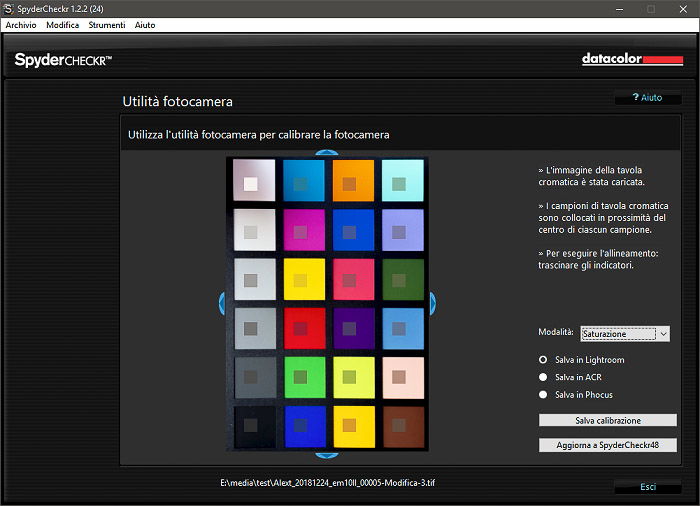Click the lime yellow-green color patch
Viewport: 700px width, 506px height.
(x=354, y=377)
